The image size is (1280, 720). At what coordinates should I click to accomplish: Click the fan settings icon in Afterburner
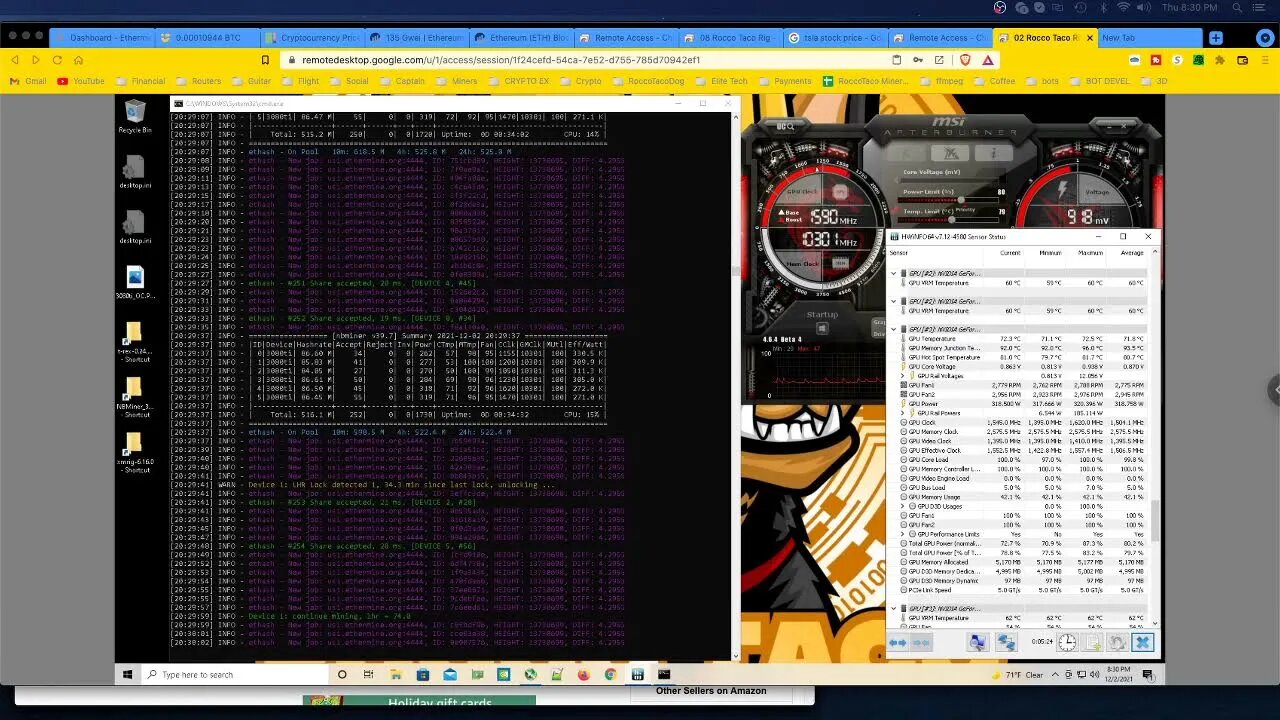click(x=950, y=153)
